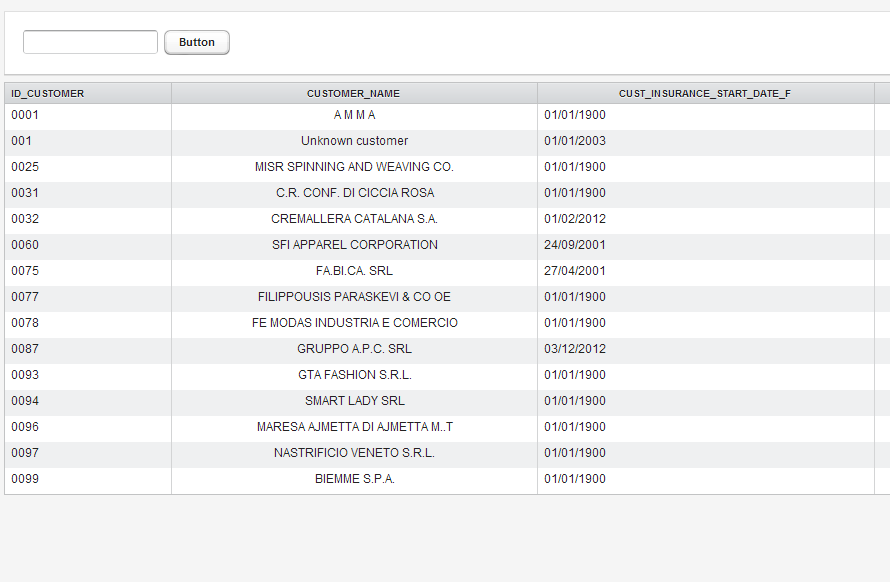Click the SMART LADY SRL cell
This screenshot has height=582, width=890.
354,401
